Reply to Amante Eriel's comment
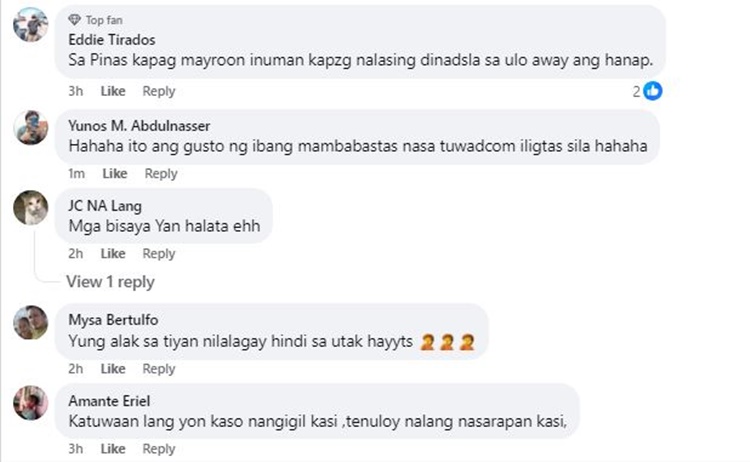The width and height of the screenshot is (750, 462). (159, 449)
